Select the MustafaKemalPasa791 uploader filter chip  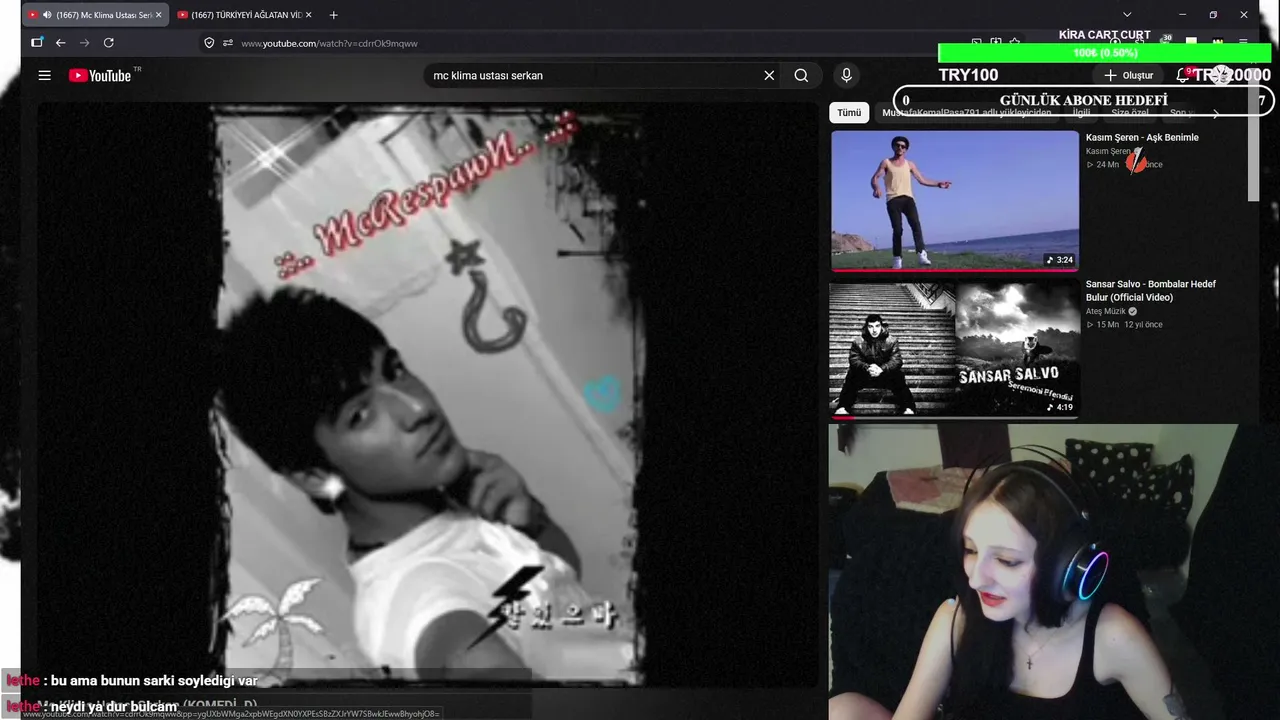coord(966,113)
